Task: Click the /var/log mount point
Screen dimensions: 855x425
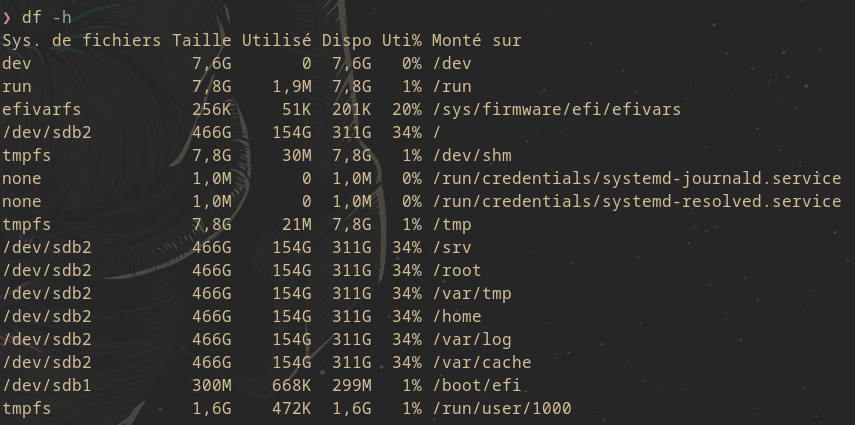Action: [x=472, y=340]
